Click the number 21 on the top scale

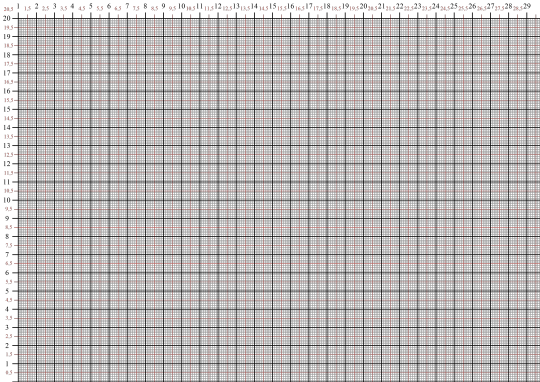click(381, 6)
